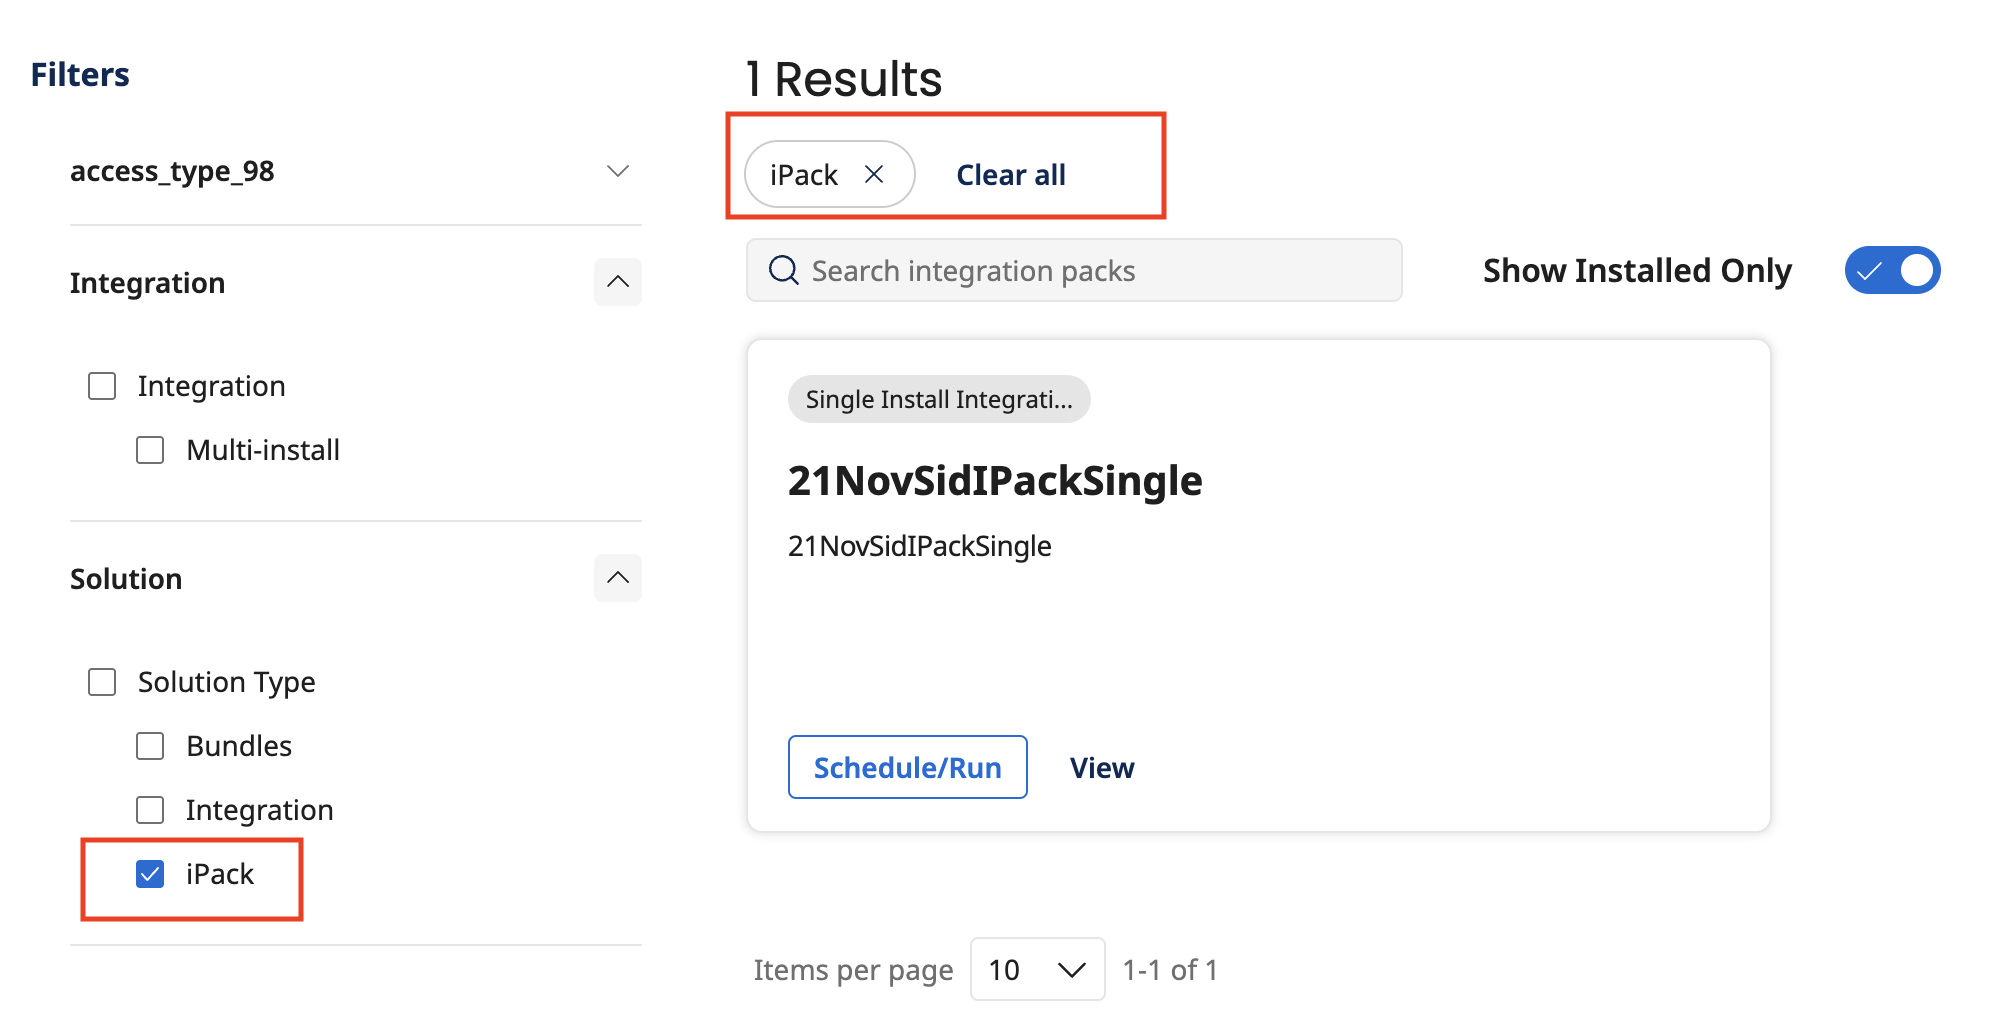Uncheck the iPack checkbox

150,874
